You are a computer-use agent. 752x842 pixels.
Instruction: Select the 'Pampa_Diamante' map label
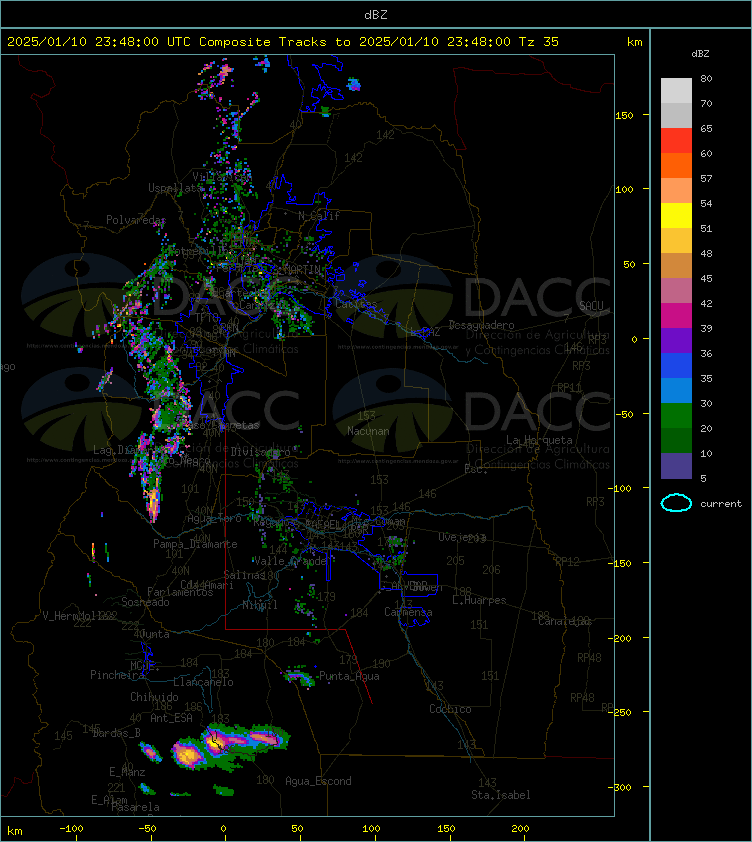pyautogui.click(x=195, y=544)
